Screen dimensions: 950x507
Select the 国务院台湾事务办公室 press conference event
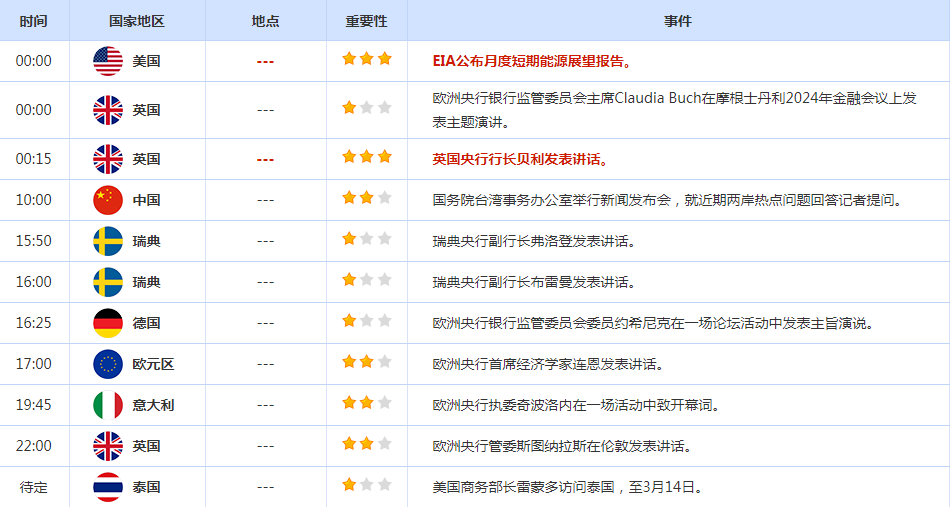(x=668, y=200)
